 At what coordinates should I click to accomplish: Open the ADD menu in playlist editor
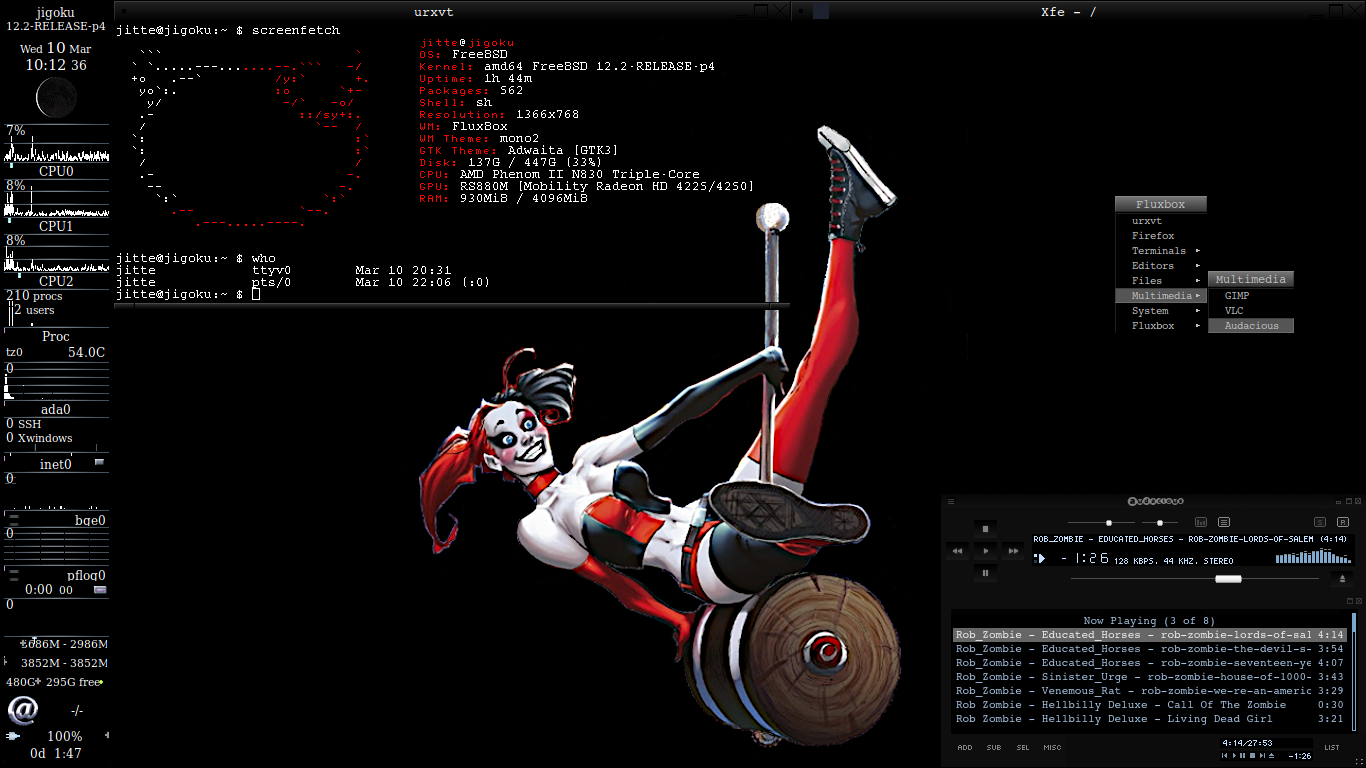point(965,747)
